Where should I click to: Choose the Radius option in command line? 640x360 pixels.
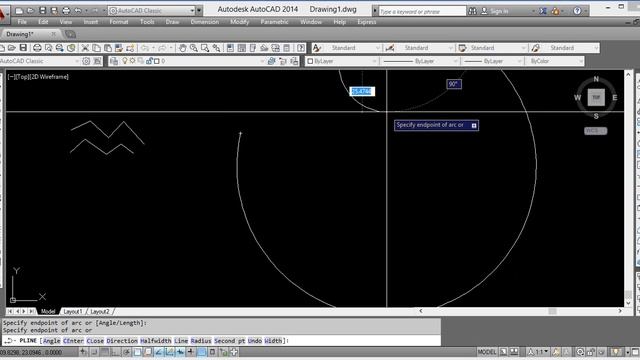click(x=201, y=341)
